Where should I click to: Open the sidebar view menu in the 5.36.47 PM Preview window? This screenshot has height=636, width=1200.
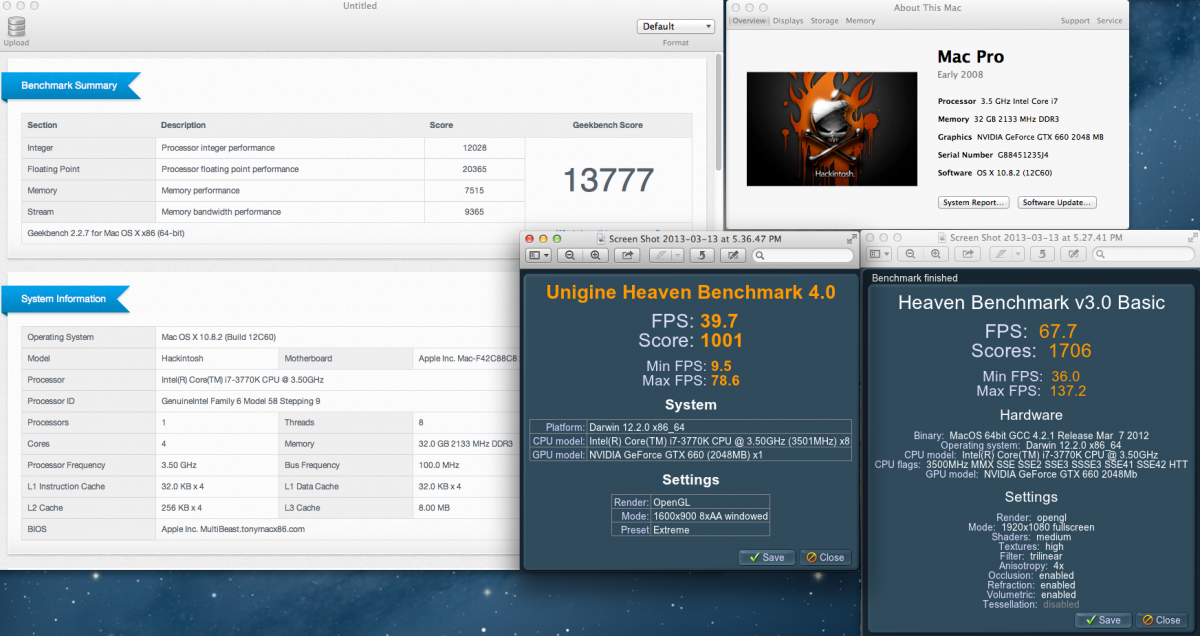click(539, 255)
